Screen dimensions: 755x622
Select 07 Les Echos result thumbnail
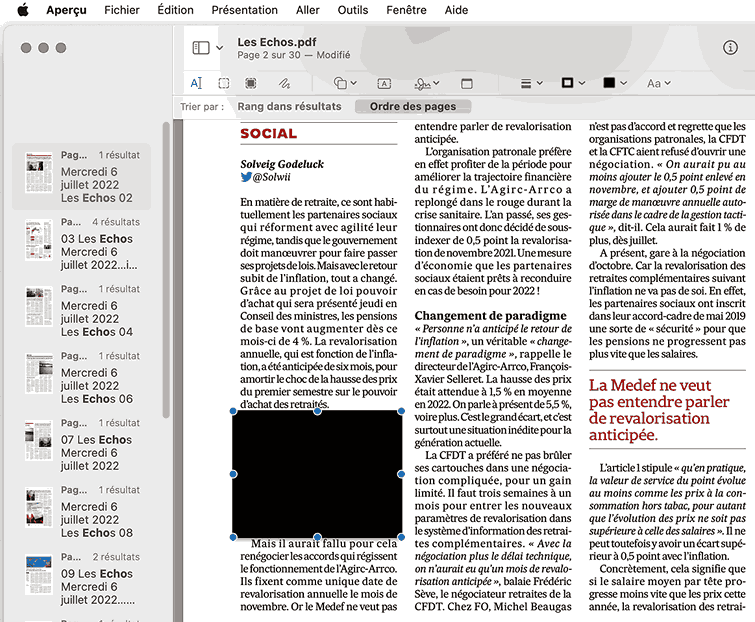click(39, 441)
